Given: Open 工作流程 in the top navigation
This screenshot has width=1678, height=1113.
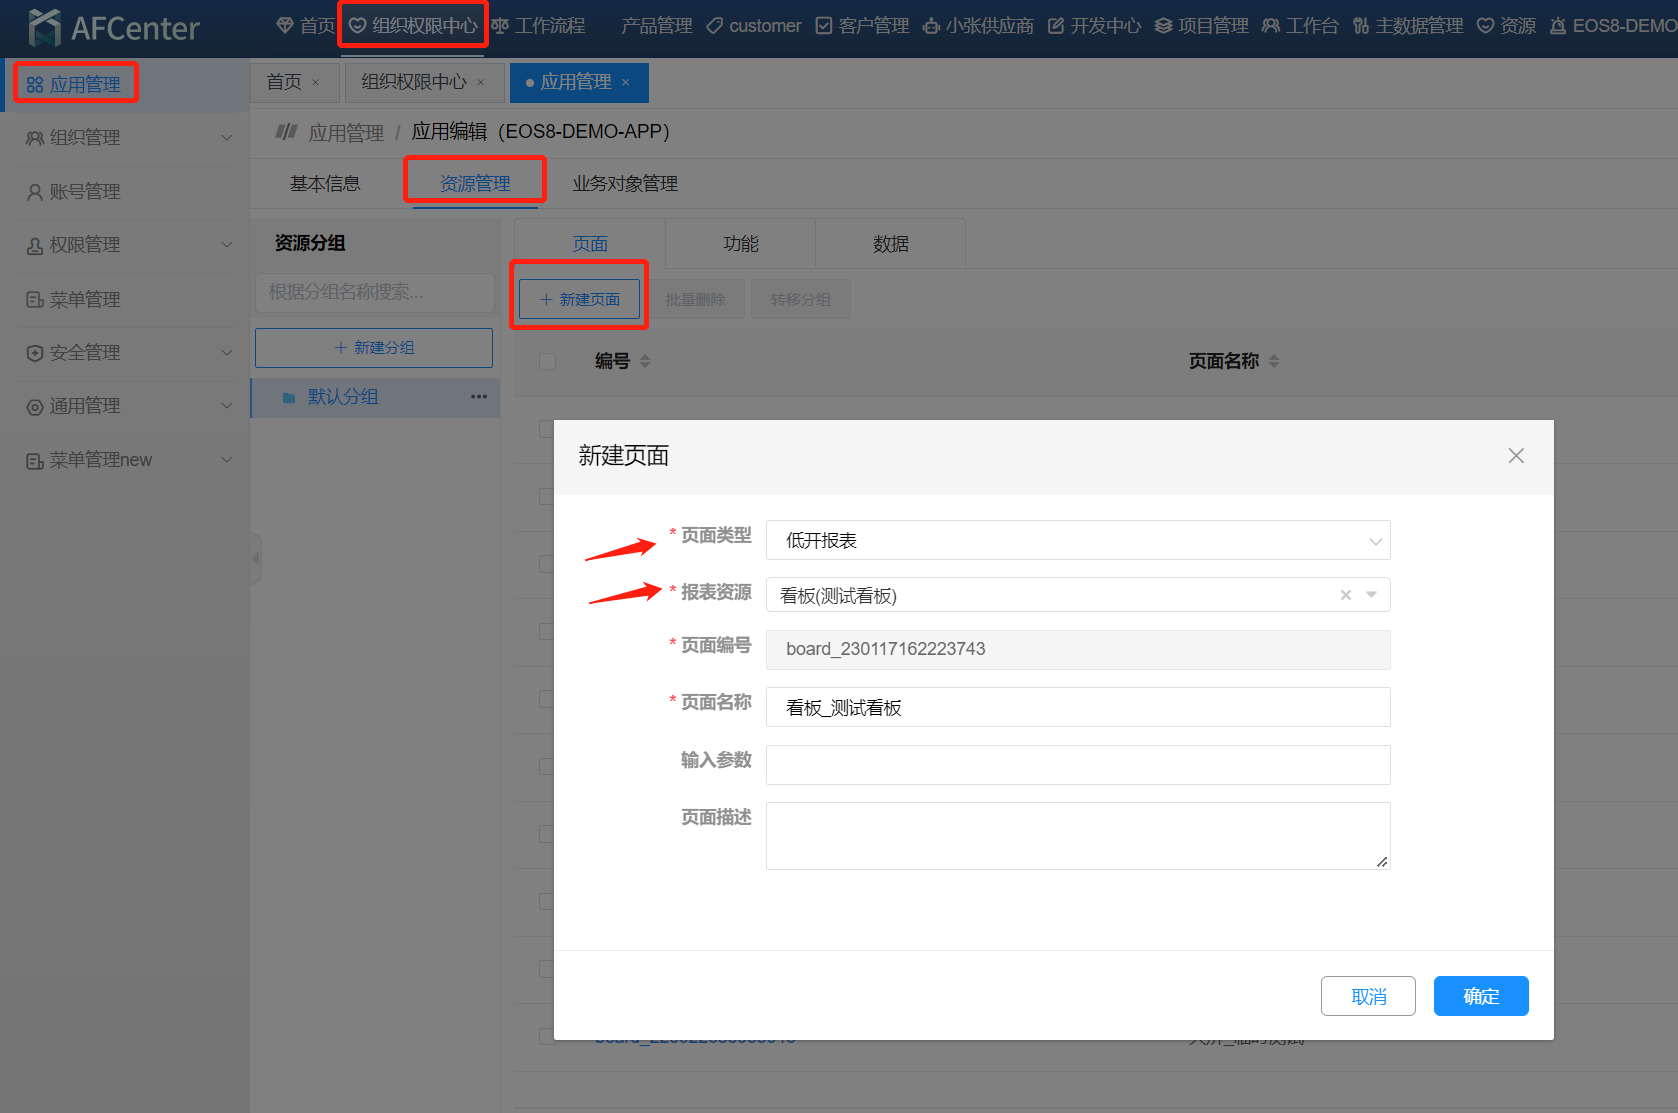Looking at the screenshot, I should click(539, 26).
